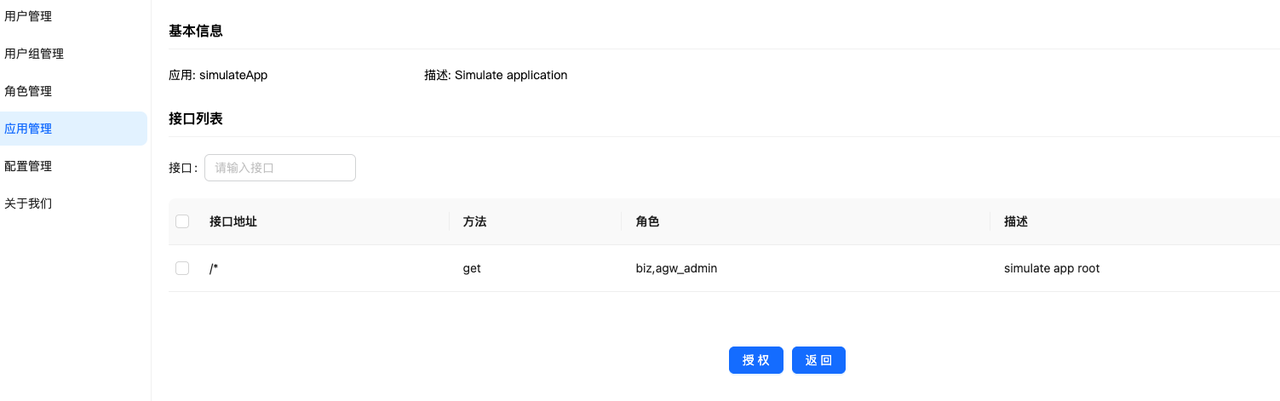
Task: Click the active 应用管理 menu item
Action: click(x=28, y=129)
